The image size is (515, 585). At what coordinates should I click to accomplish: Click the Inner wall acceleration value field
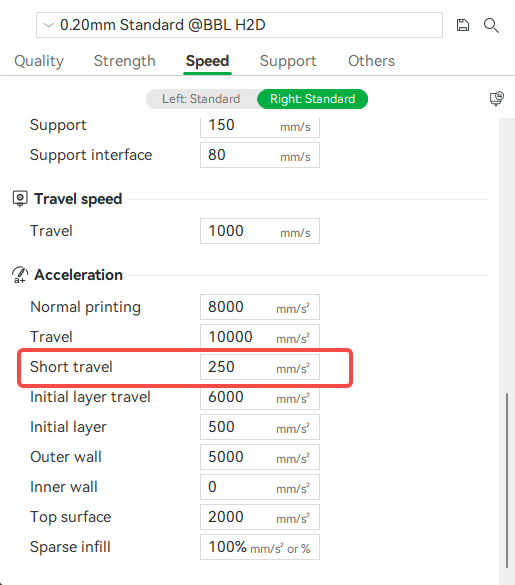260,487
